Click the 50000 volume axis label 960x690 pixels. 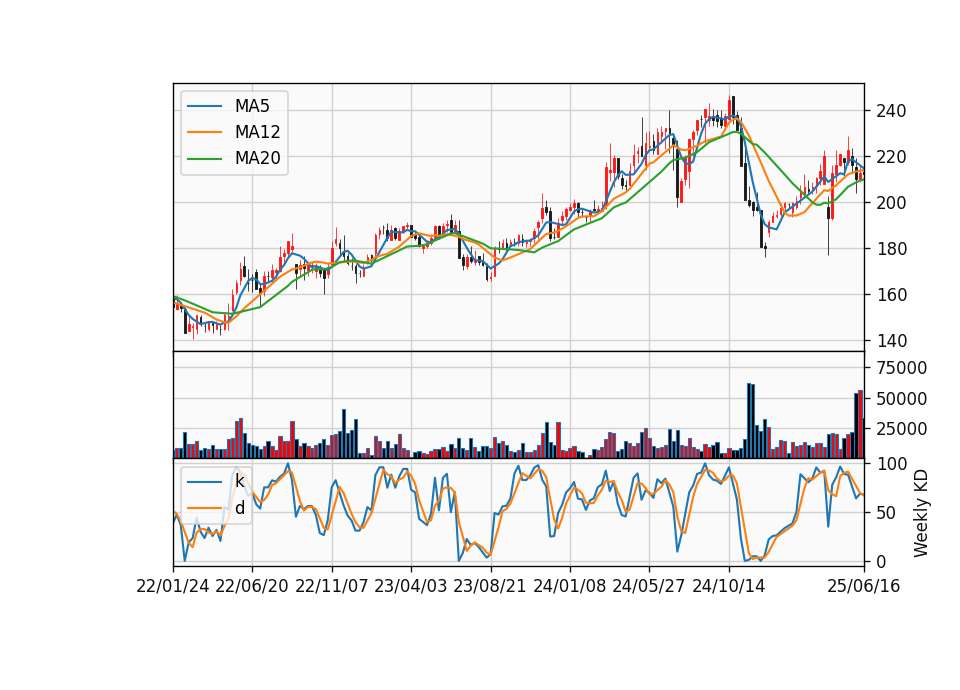[x=901, y=399]
